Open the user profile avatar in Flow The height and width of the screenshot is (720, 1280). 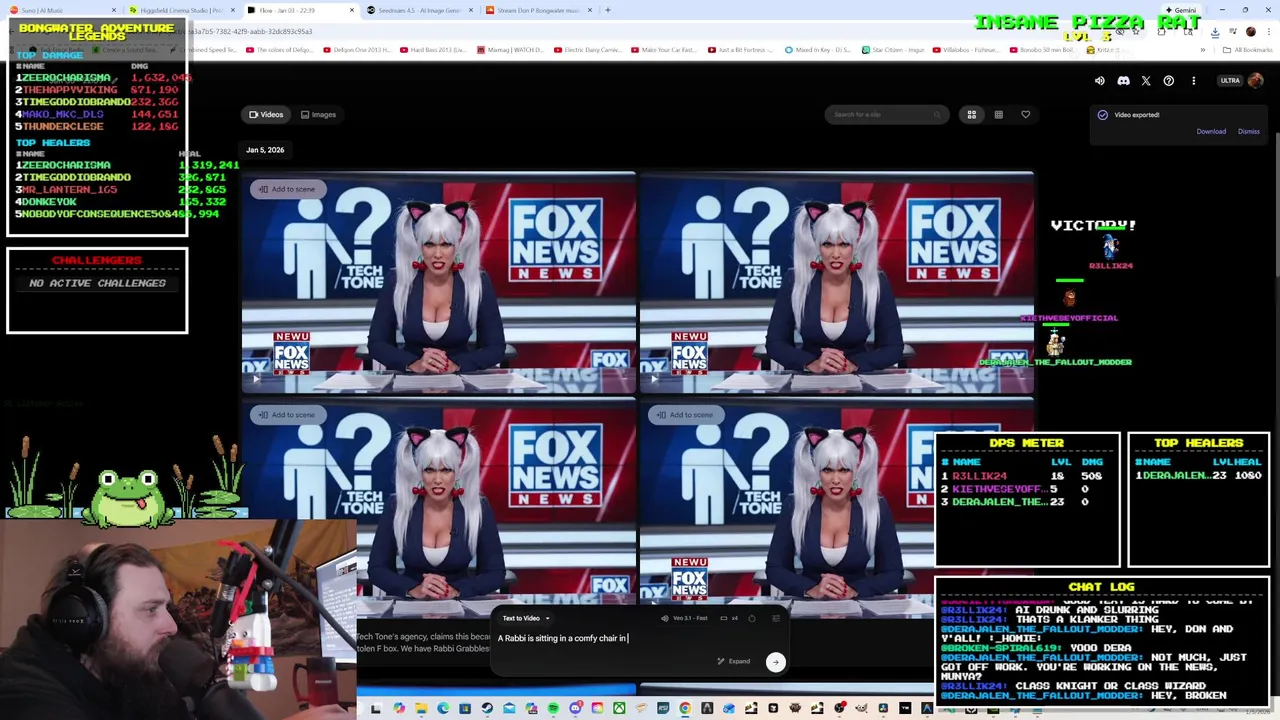(1256, 81)
